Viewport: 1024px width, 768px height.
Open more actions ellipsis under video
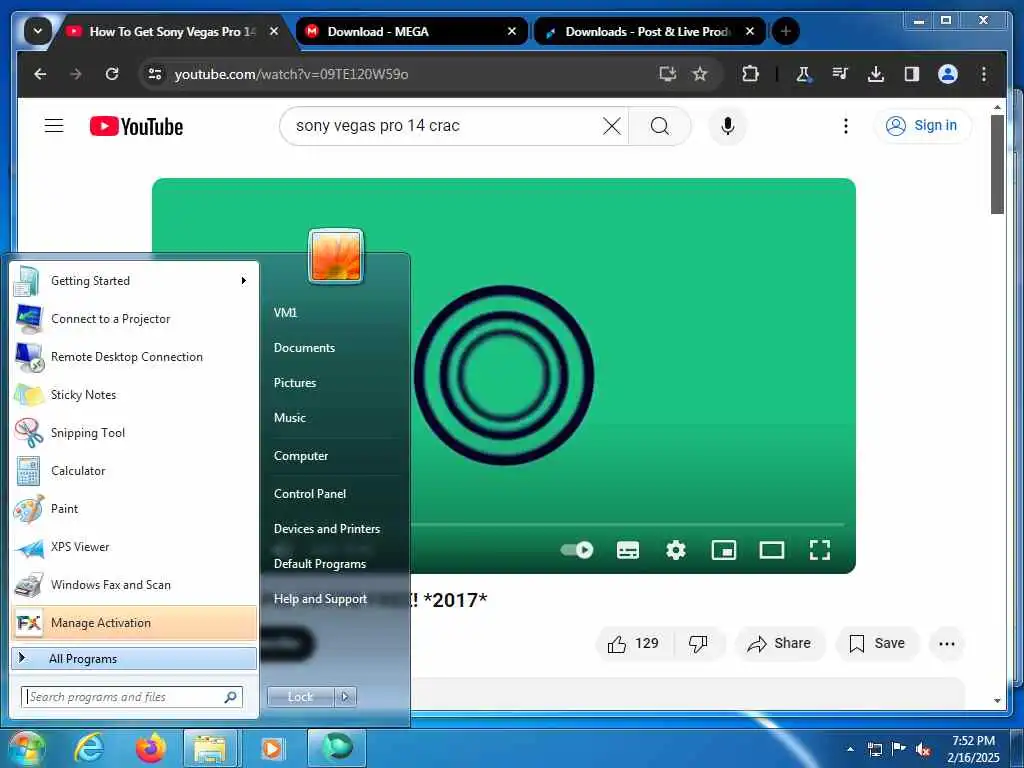click(x=946, y=644)
